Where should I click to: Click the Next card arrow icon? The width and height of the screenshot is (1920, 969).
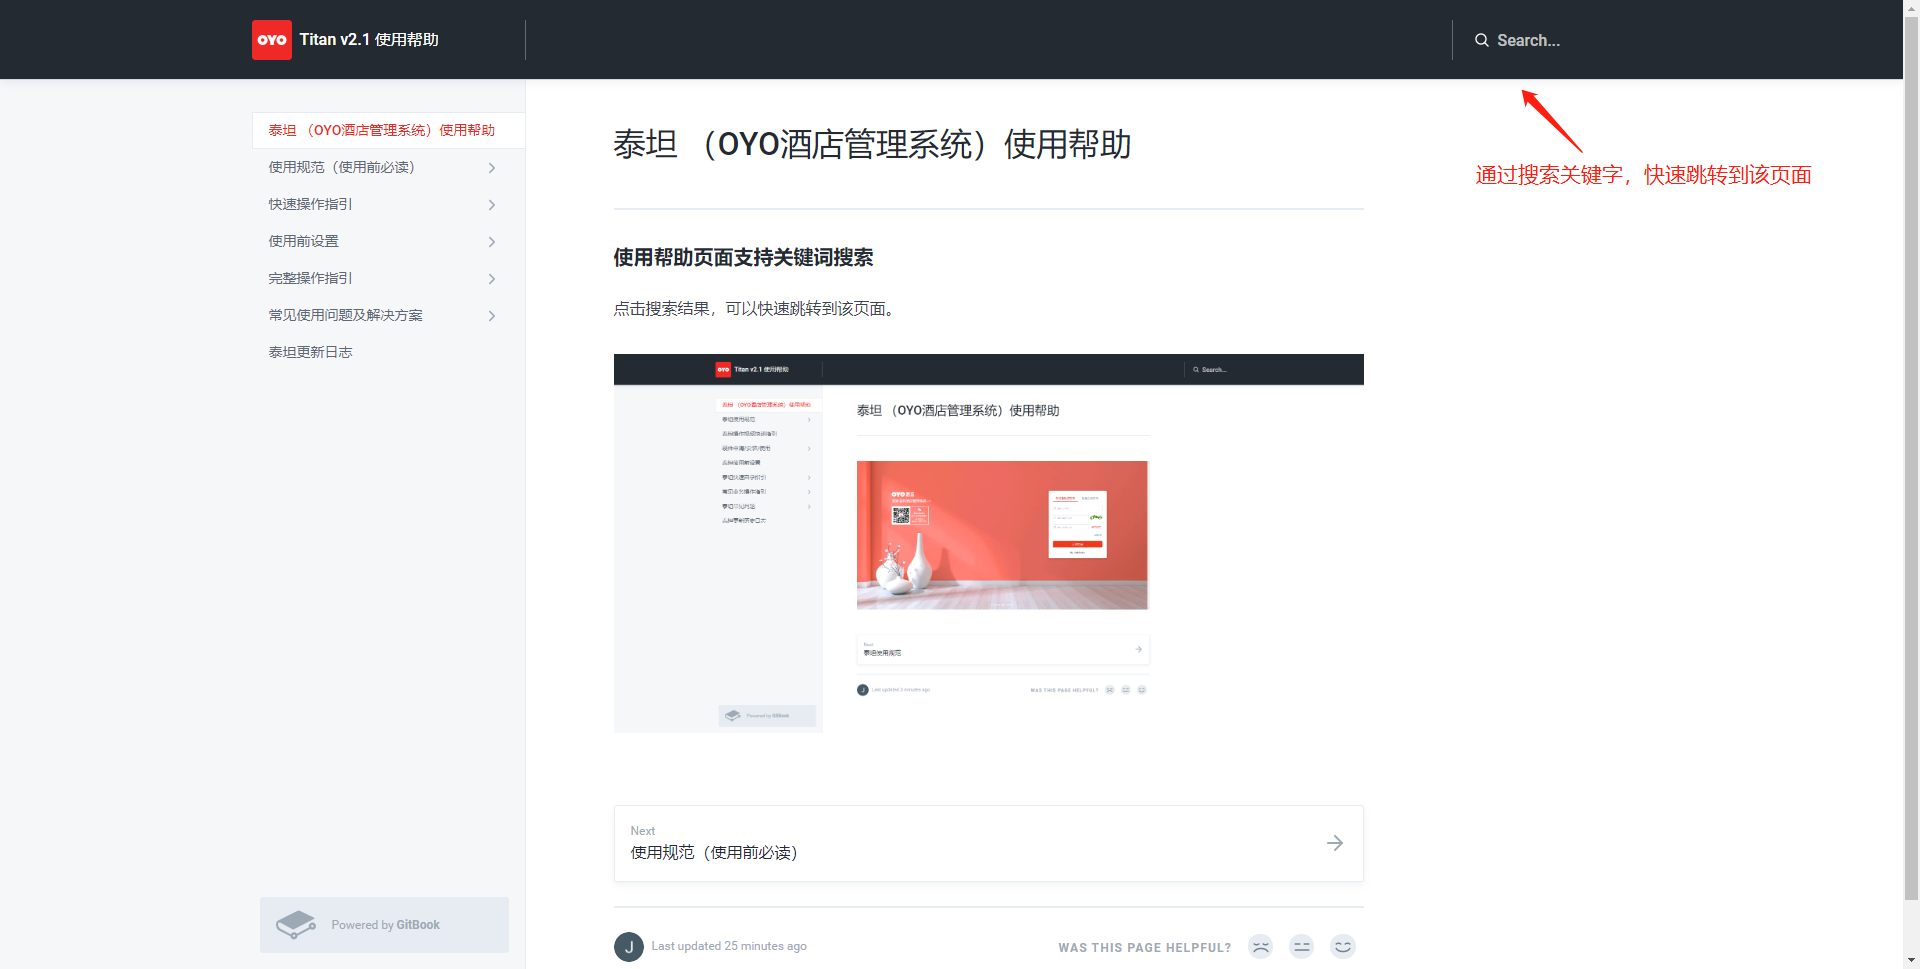1335,843
